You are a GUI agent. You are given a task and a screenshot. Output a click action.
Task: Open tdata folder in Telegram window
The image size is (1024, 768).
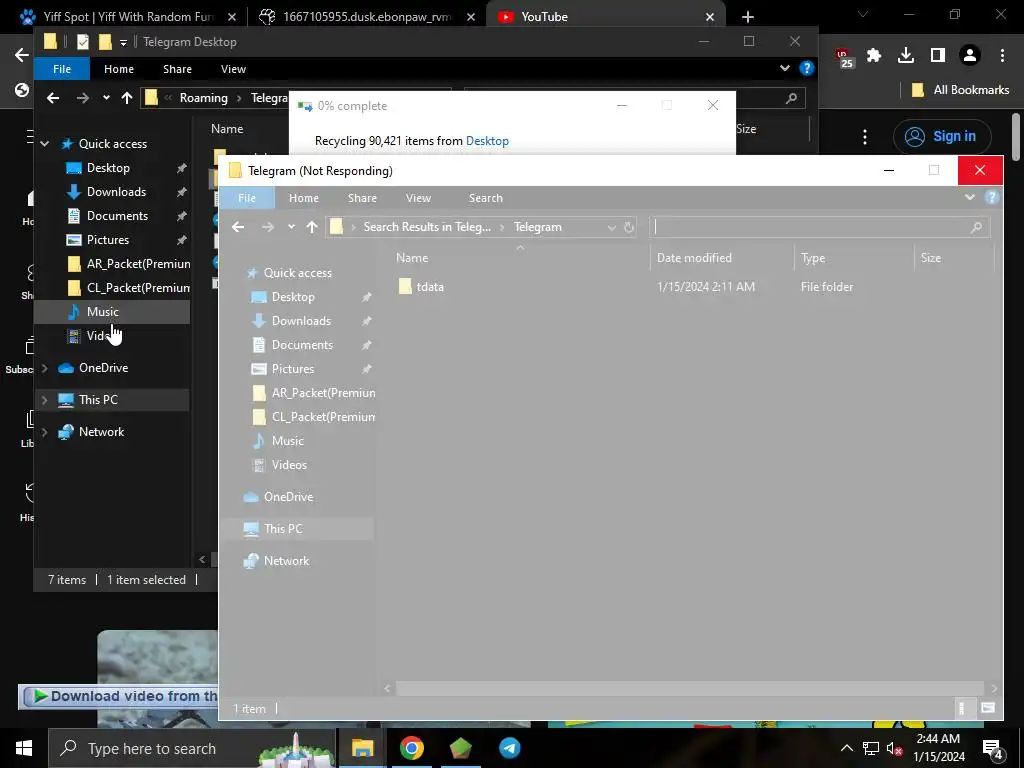430,287
